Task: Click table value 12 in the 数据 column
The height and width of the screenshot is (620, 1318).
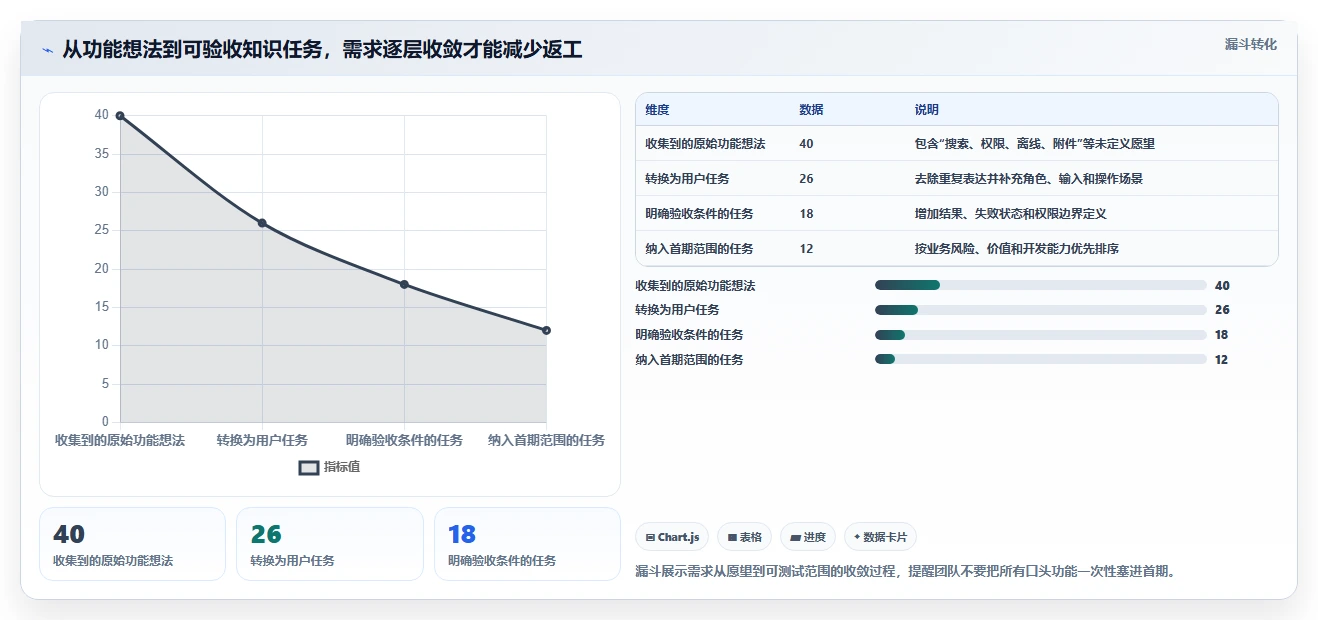Action: (x=806, y=249)
